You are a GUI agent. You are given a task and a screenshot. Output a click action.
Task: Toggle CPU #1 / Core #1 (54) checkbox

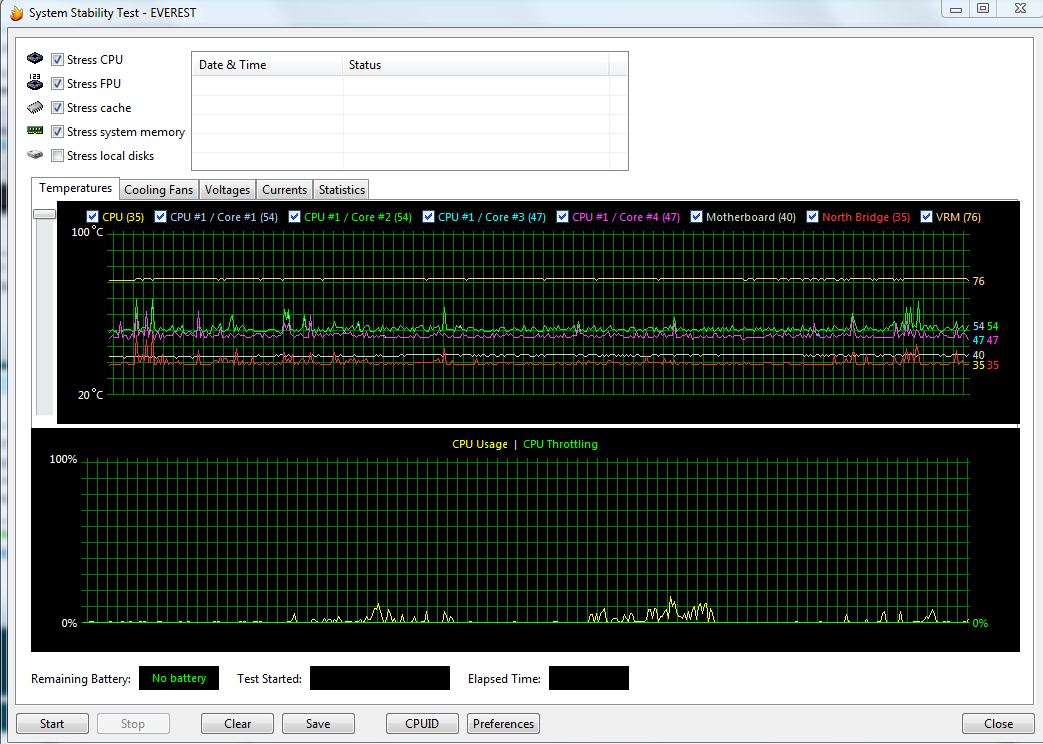coord(160,216)
